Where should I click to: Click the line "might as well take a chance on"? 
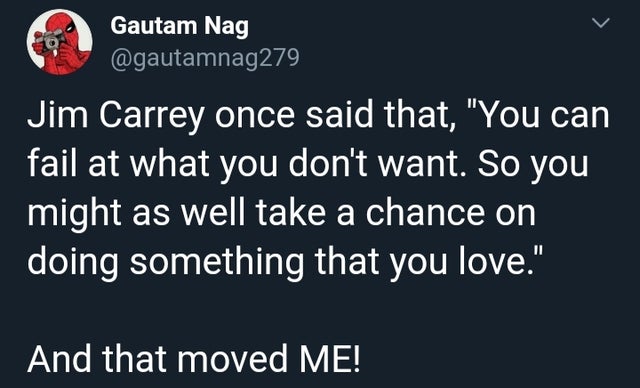[281, 213]
